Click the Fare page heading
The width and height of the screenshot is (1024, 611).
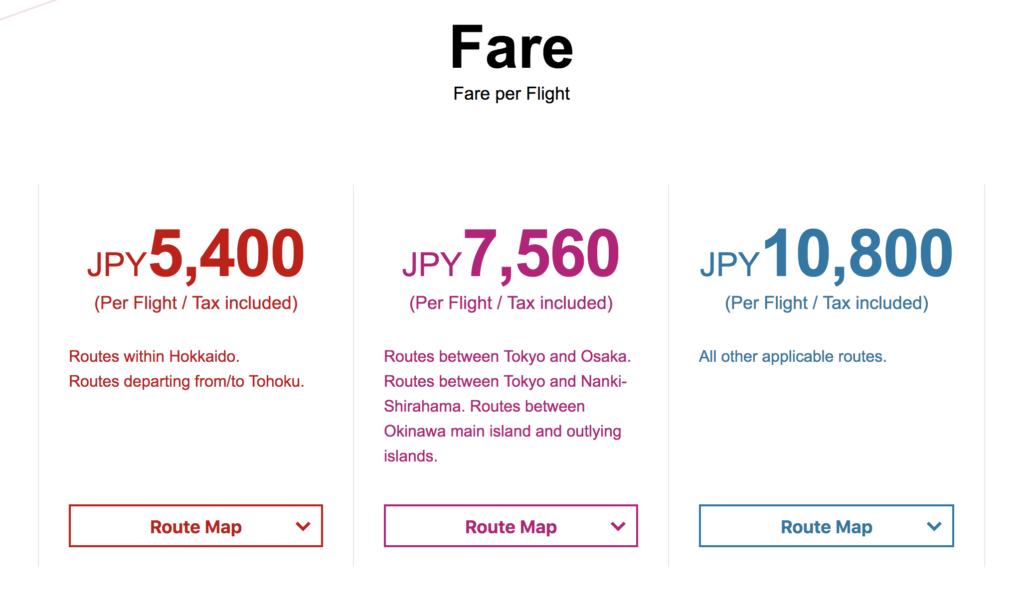pos(511,47)
